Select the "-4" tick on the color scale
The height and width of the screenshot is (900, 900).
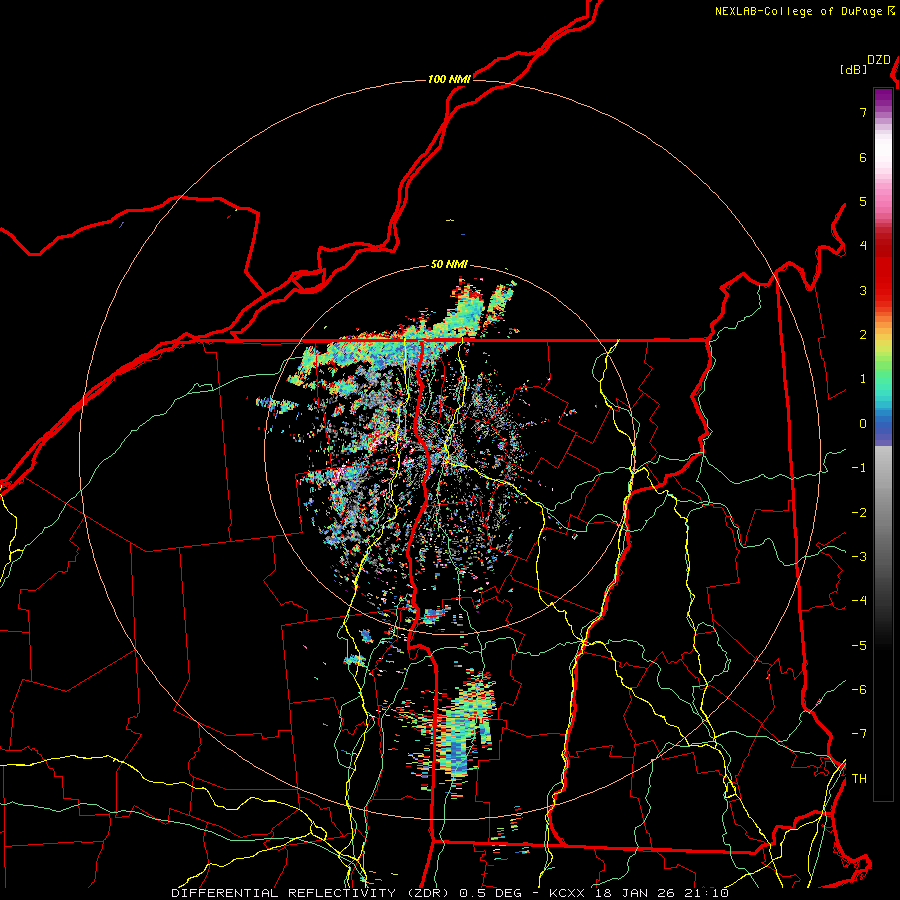[x=859, y=601]
